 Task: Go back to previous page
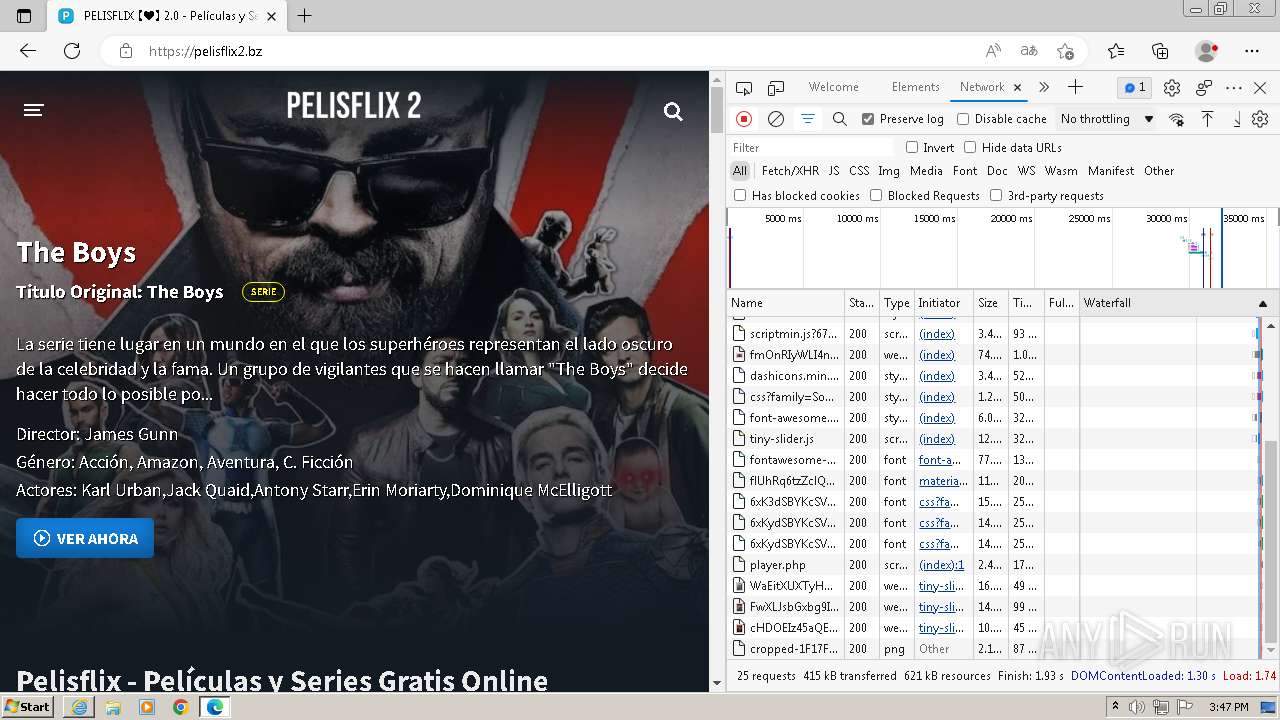pos(28,51)
